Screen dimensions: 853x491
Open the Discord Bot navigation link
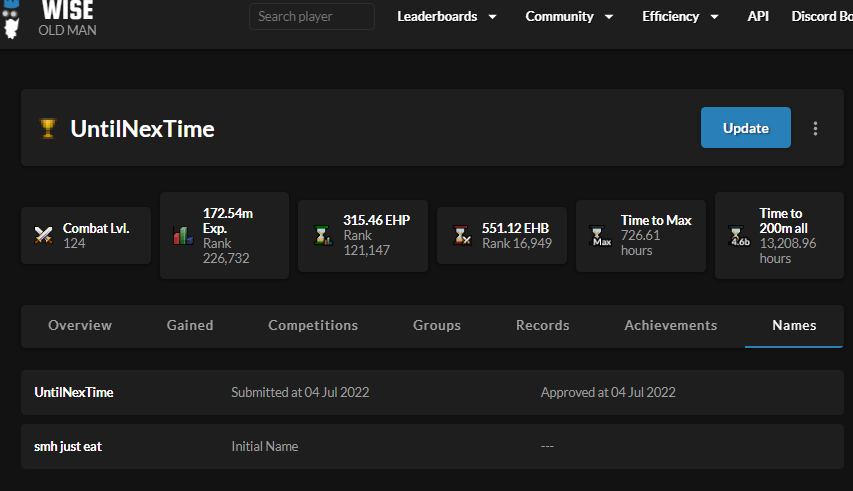(x=822, y=16)
